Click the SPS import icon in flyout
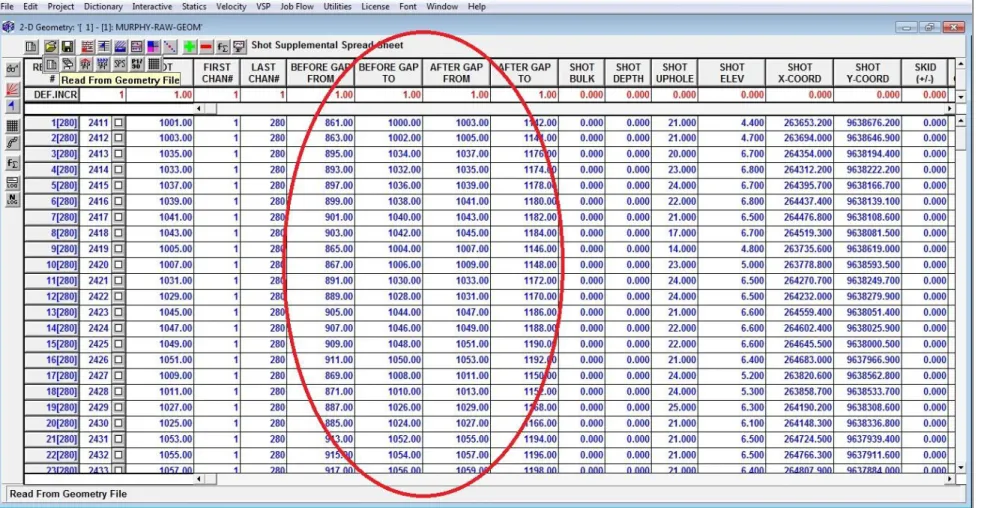Viewport: 984px width, 508px height. point(120,64)
